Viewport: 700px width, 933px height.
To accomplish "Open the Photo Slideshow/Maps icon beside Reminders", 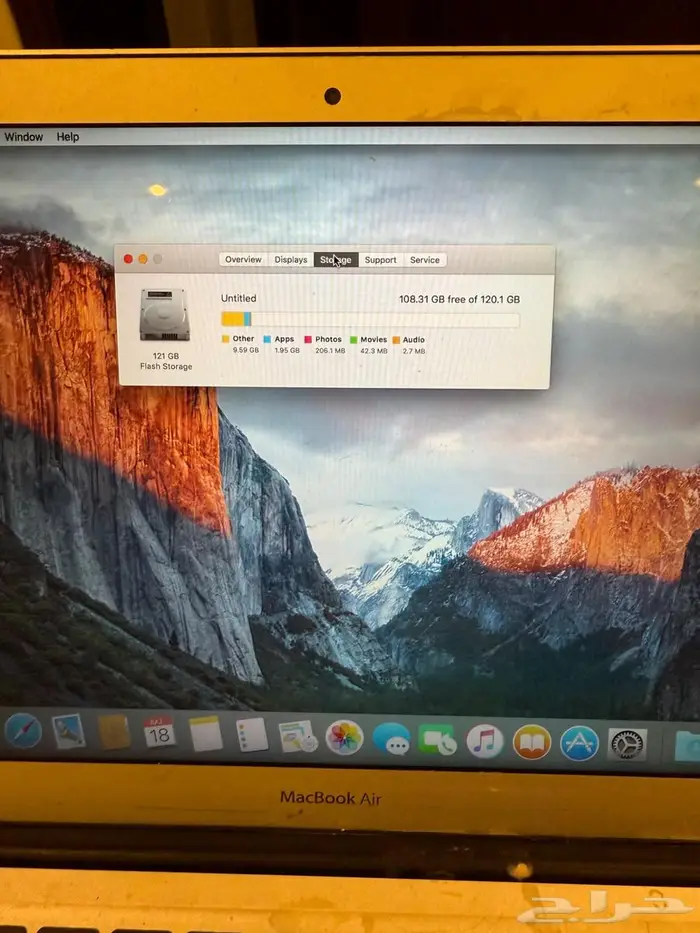I will pyautogui.click(x=298, y=737).
